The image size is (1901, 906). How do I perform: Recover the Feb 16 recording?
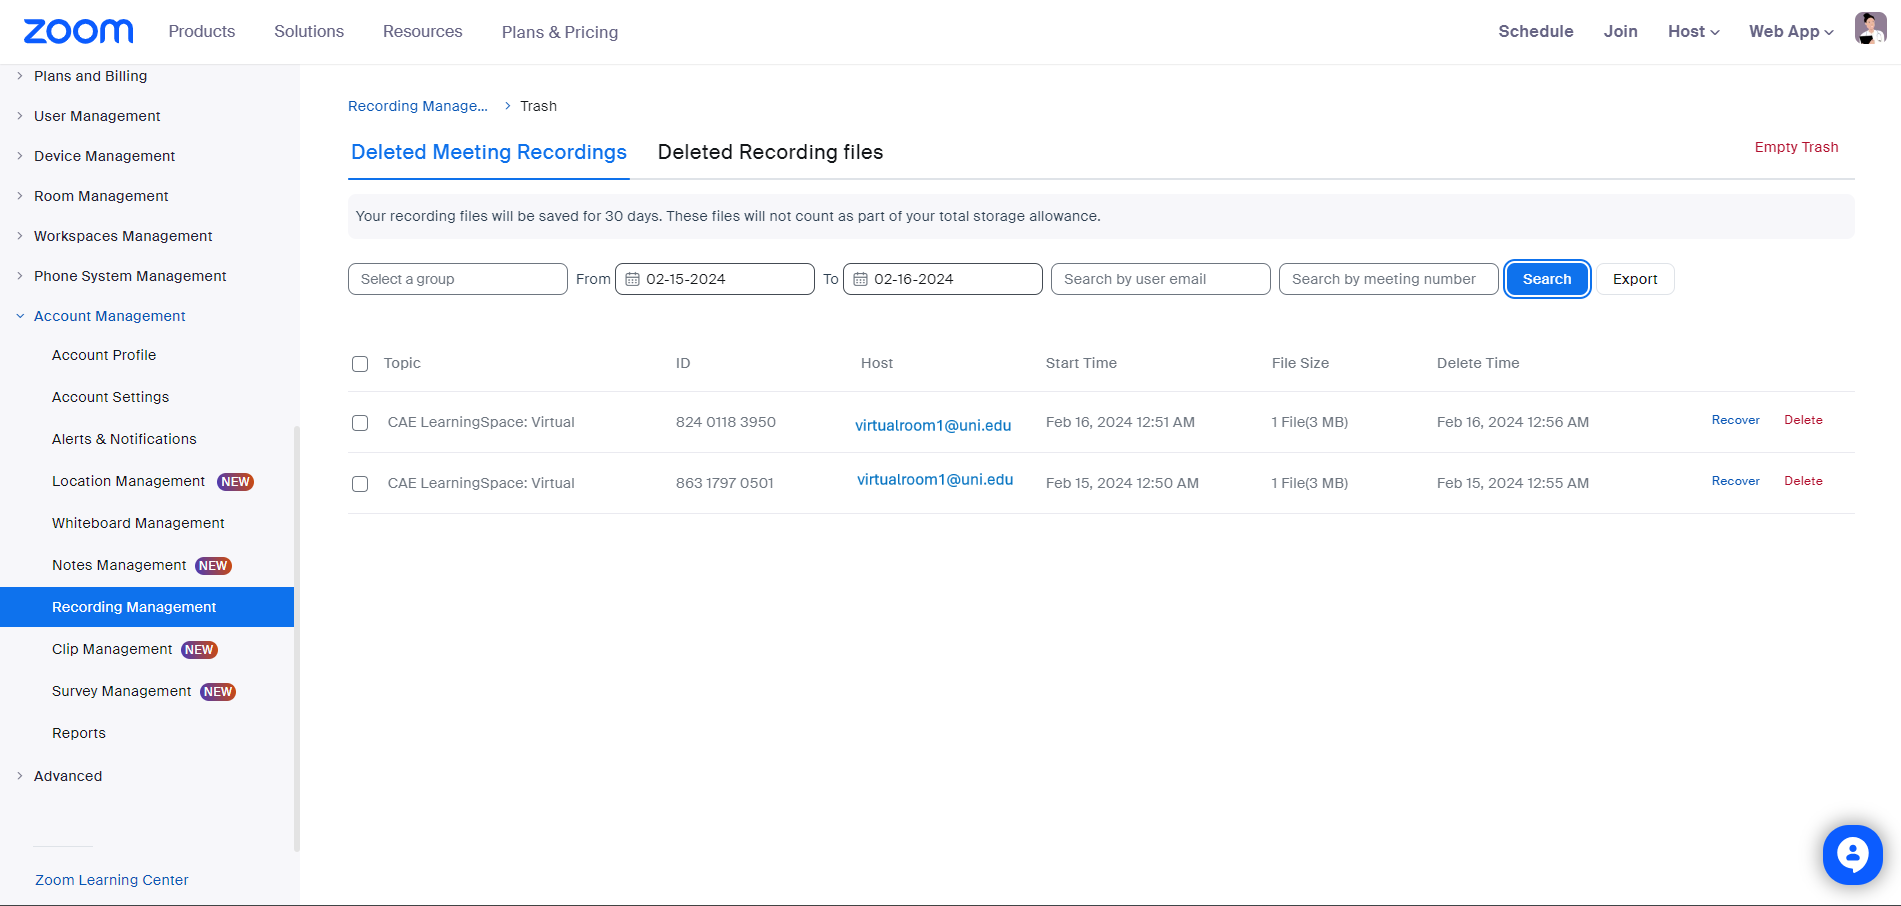(x=1735, y=420)
